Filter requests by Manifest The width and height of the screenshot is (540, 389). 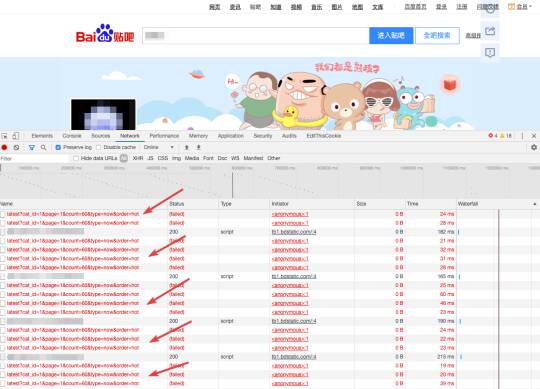tap(253, 158)
